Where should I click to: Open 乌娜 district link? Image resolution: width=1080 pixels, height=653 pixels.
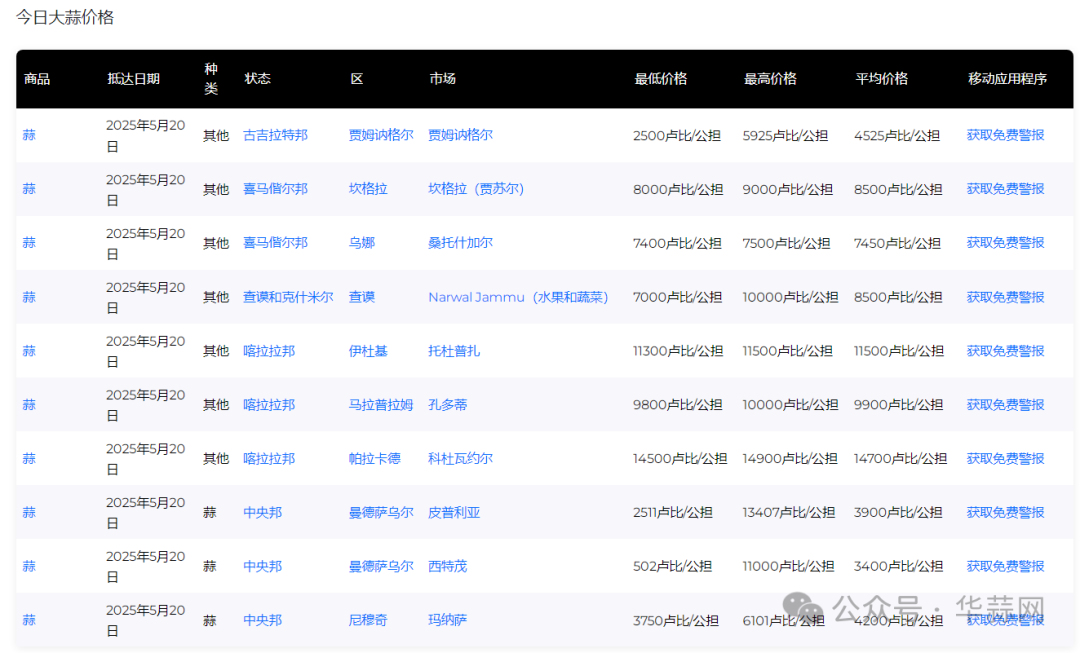(362, 242)
